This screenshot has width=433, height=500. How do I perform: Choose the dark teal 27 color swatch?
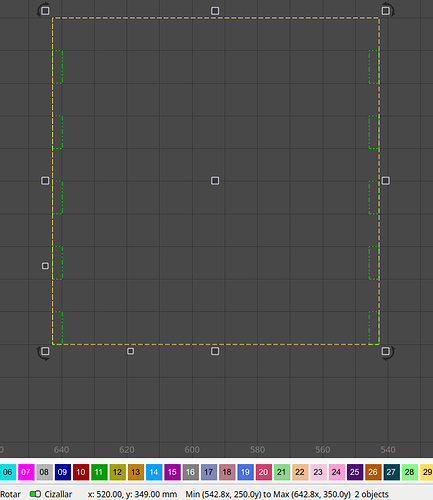tap(392, 472)
